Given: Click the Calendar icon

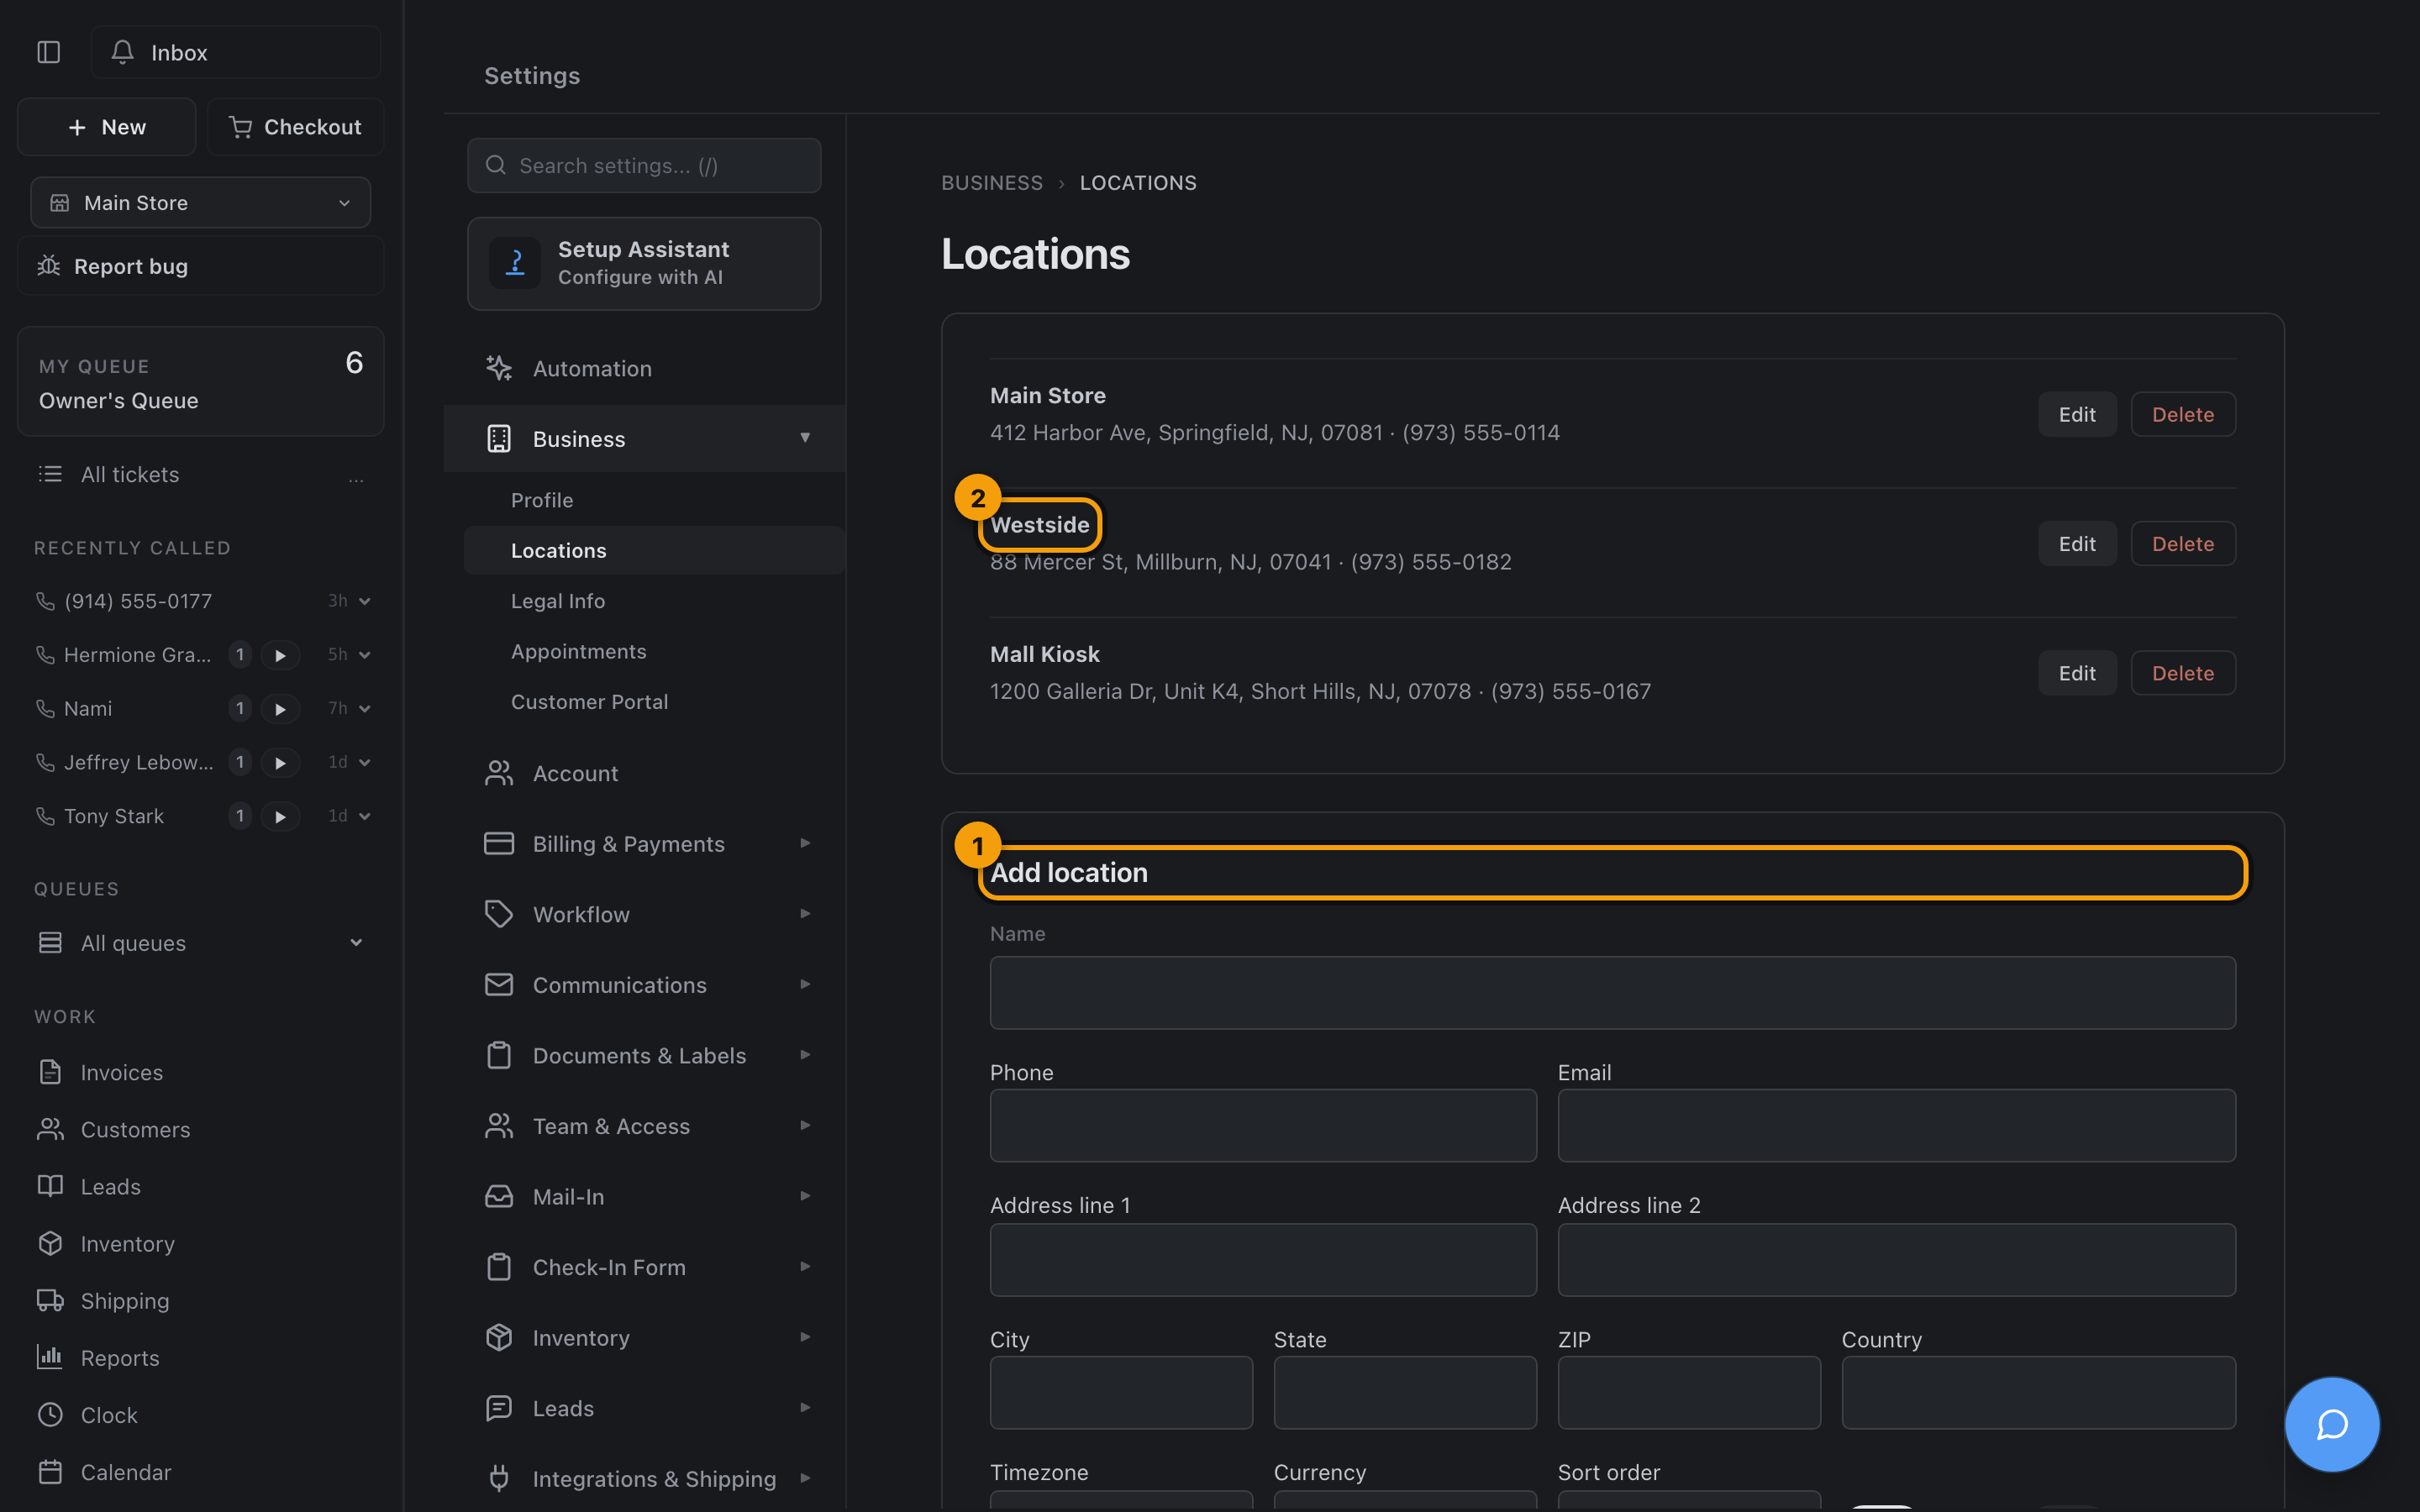Looking at the screenshot, I should click(x=50, y=1472).
